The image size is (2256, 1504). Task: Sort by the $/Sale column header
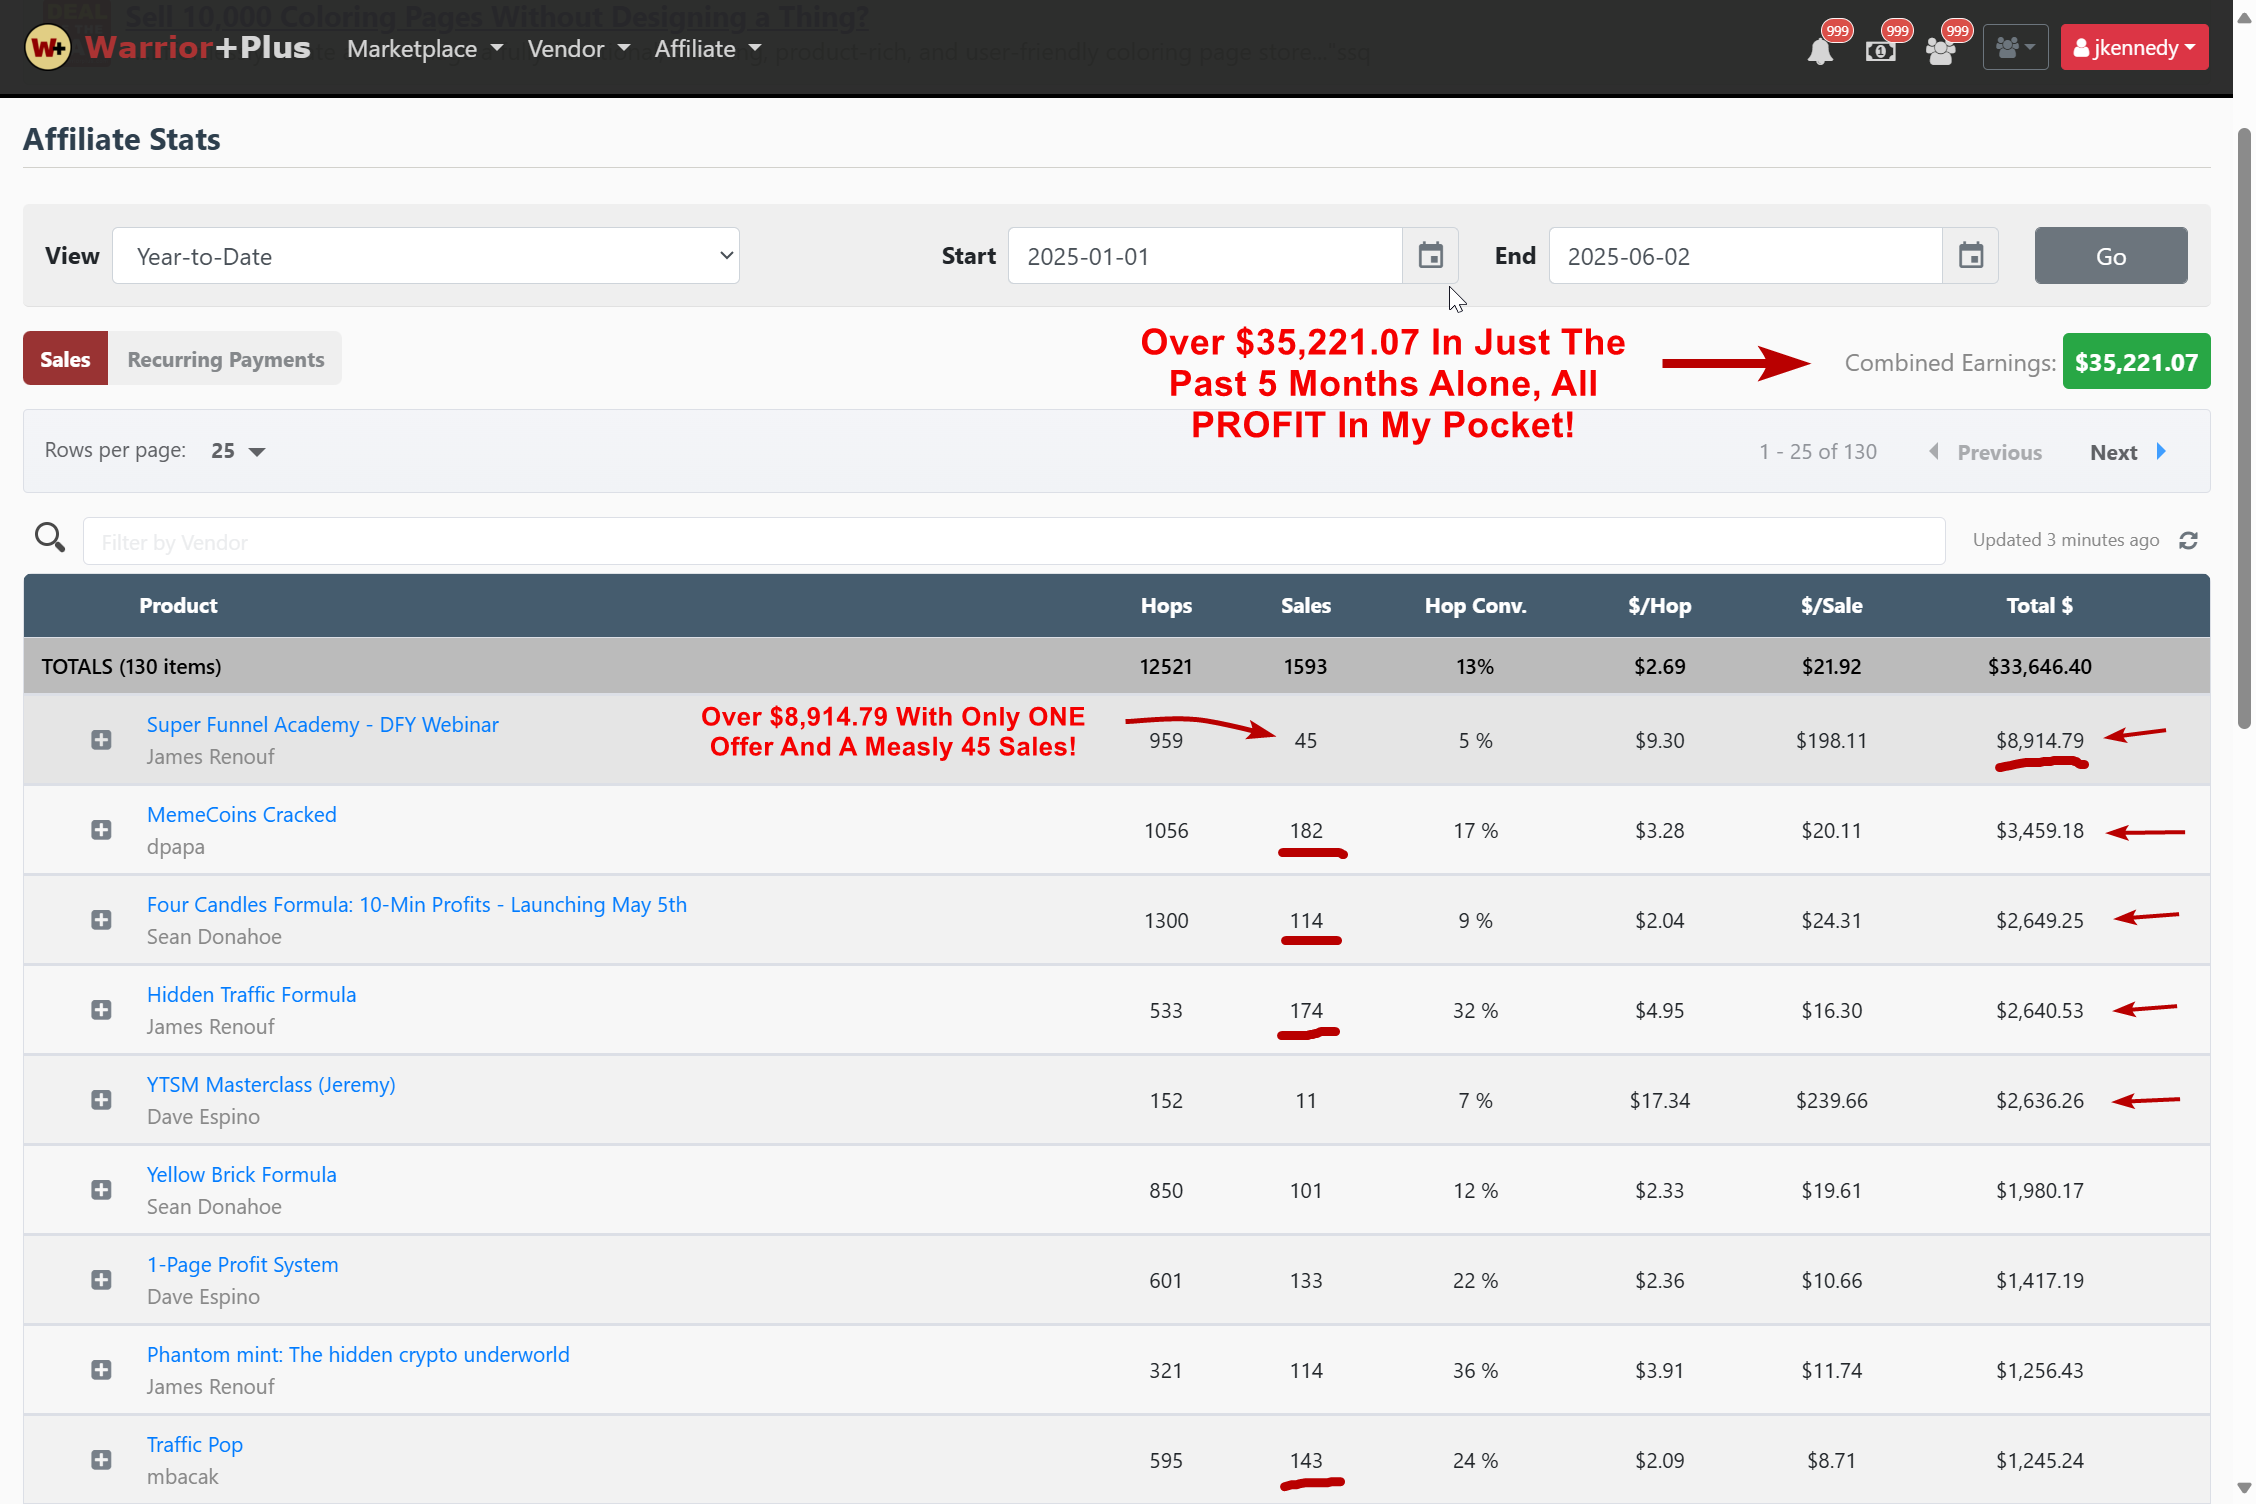tap(1831, 605)
